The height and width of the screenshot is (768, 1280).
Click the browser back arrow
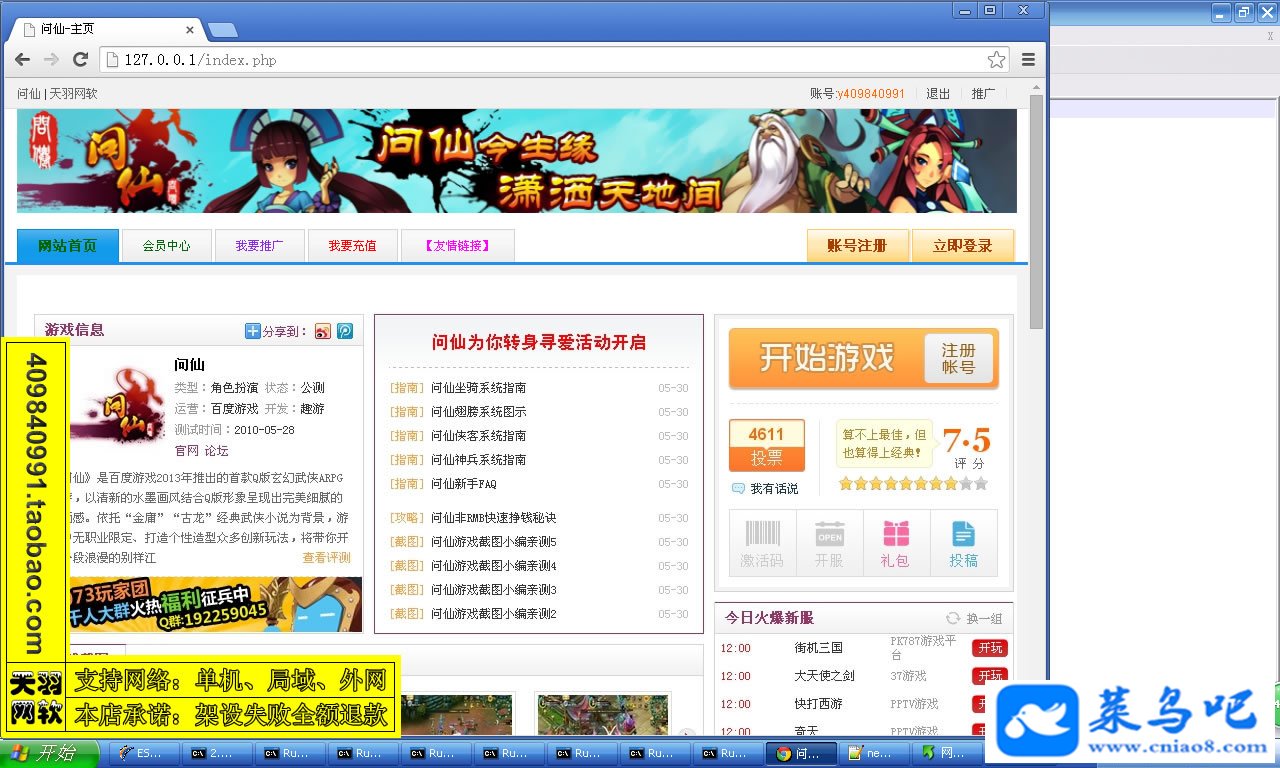click(x=23, y=60)
